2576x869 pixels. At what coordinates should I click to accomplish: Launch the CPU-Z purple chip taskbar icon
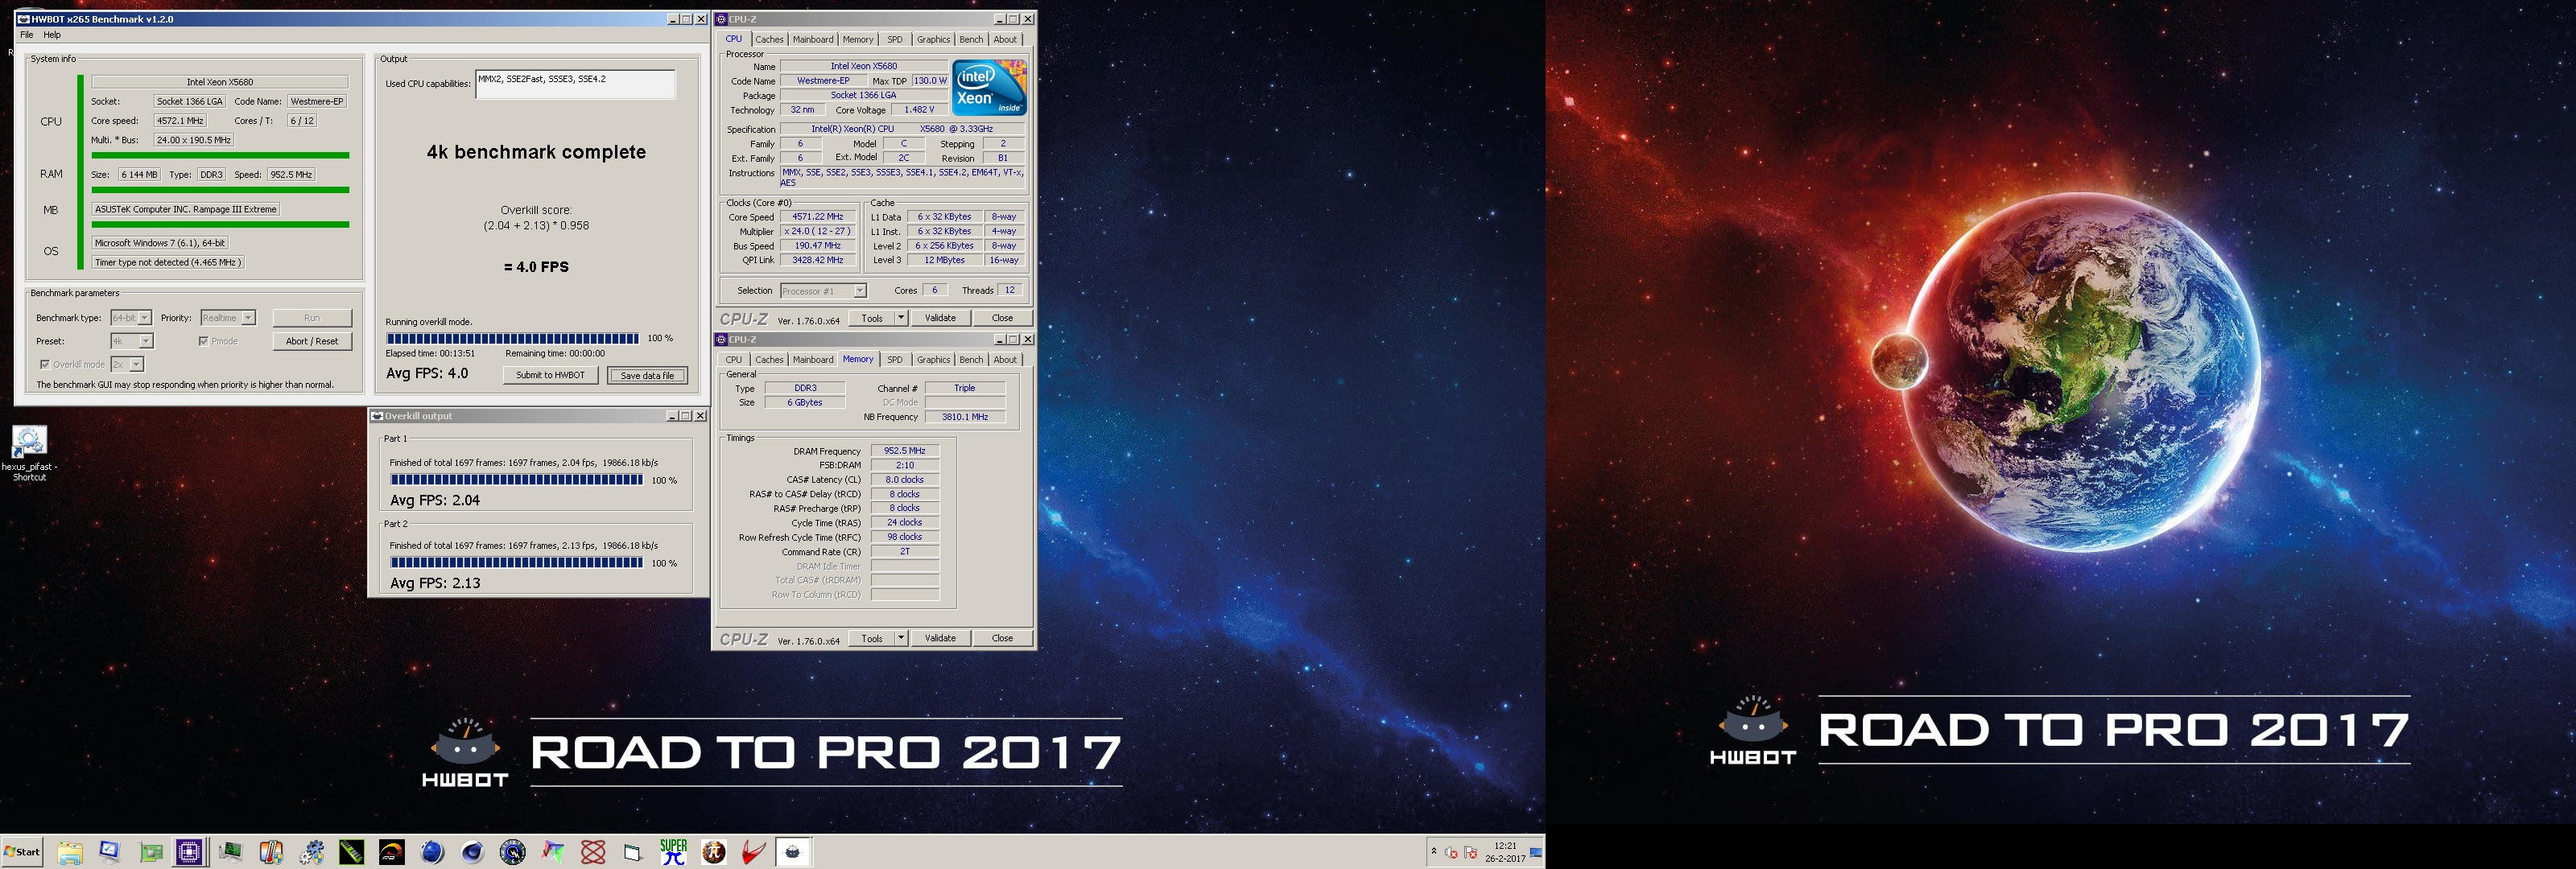[x=190, y=852]
